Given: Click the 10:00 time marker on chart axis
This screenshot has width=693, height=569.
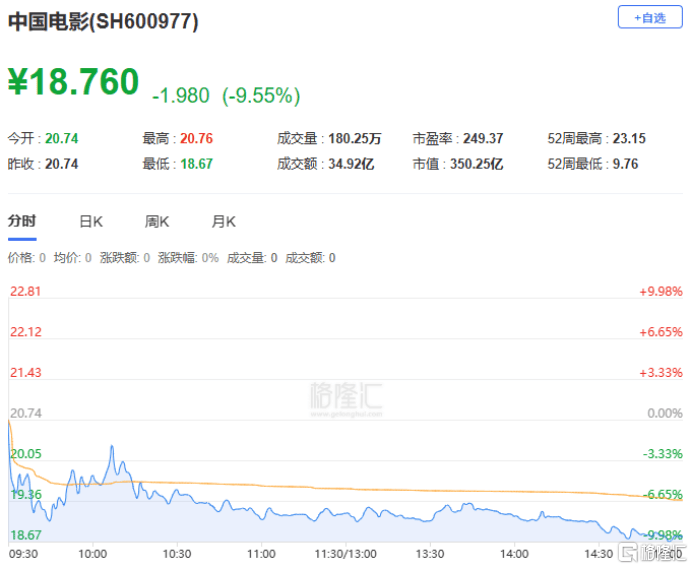Looking at the screenshot, I should coord(92,553).
